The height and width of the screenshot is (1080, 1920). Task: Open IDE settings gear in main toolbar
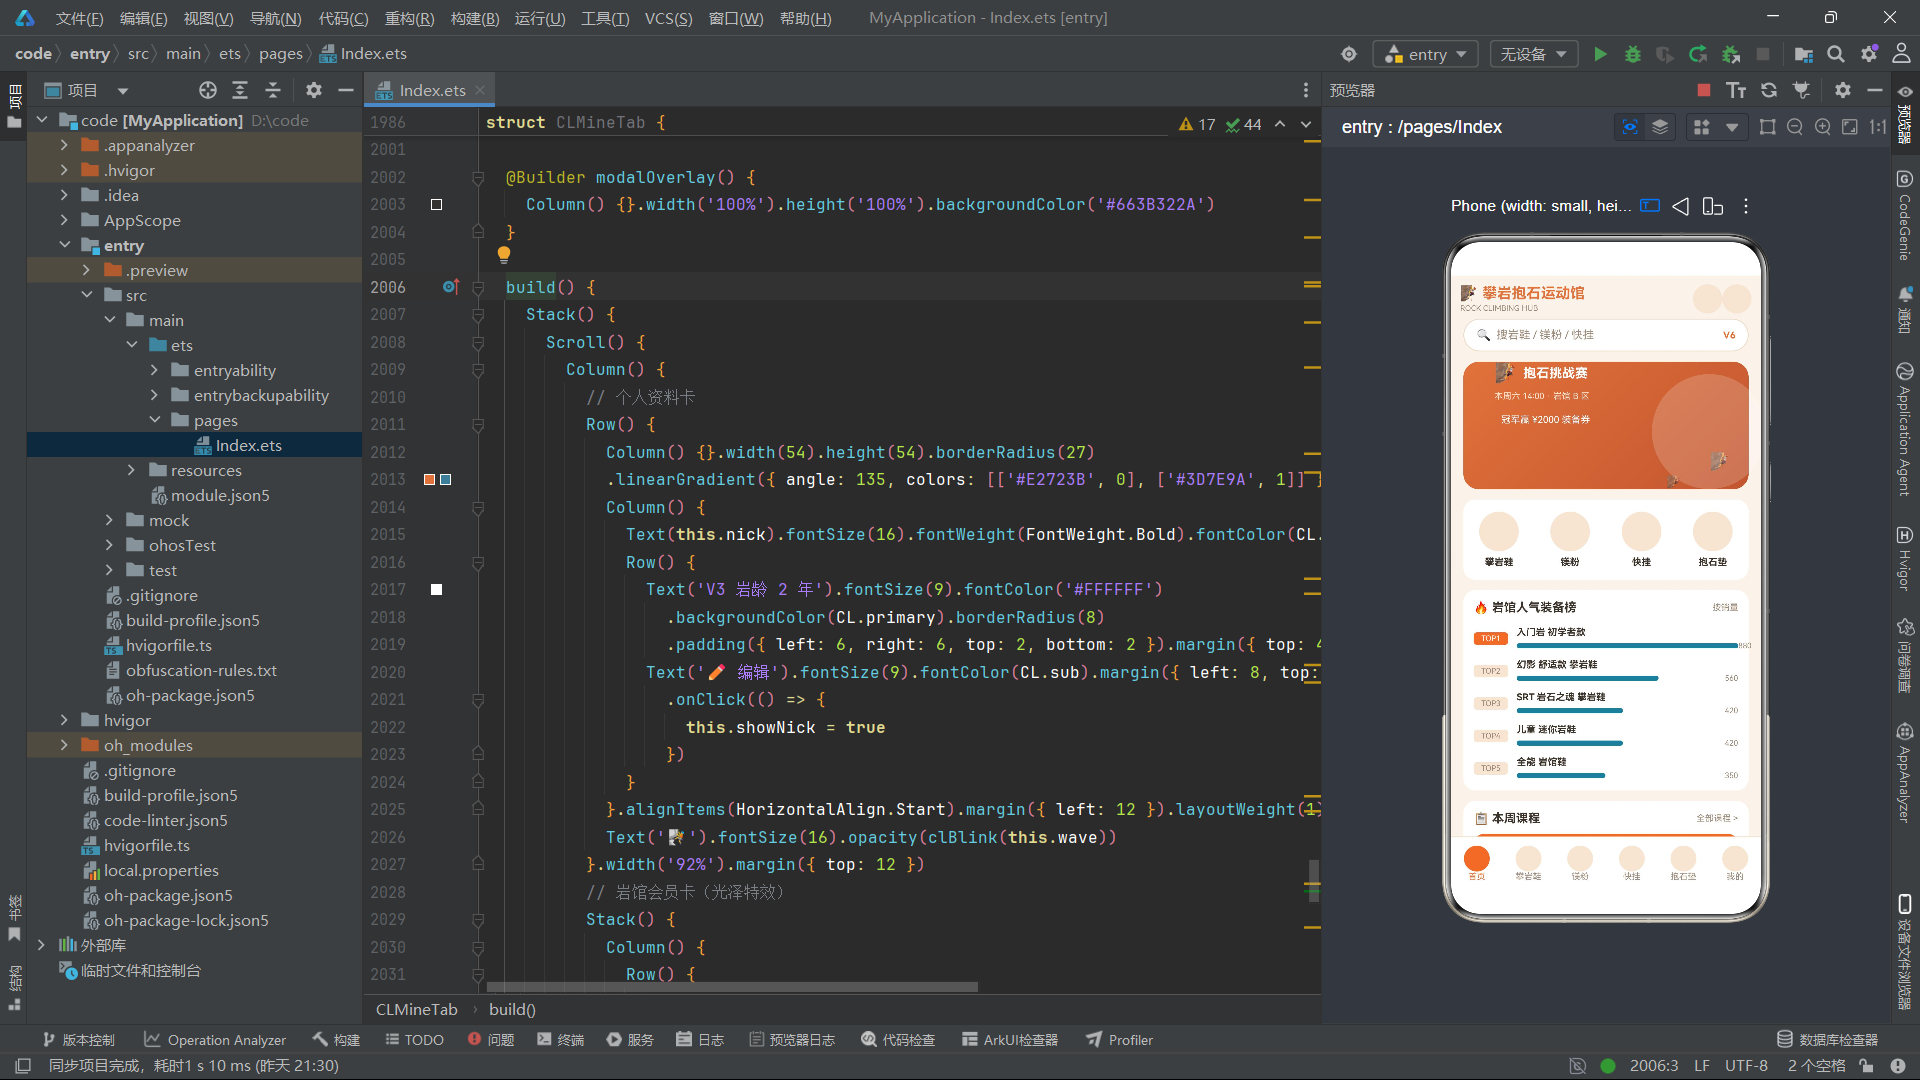[1869, 54]
